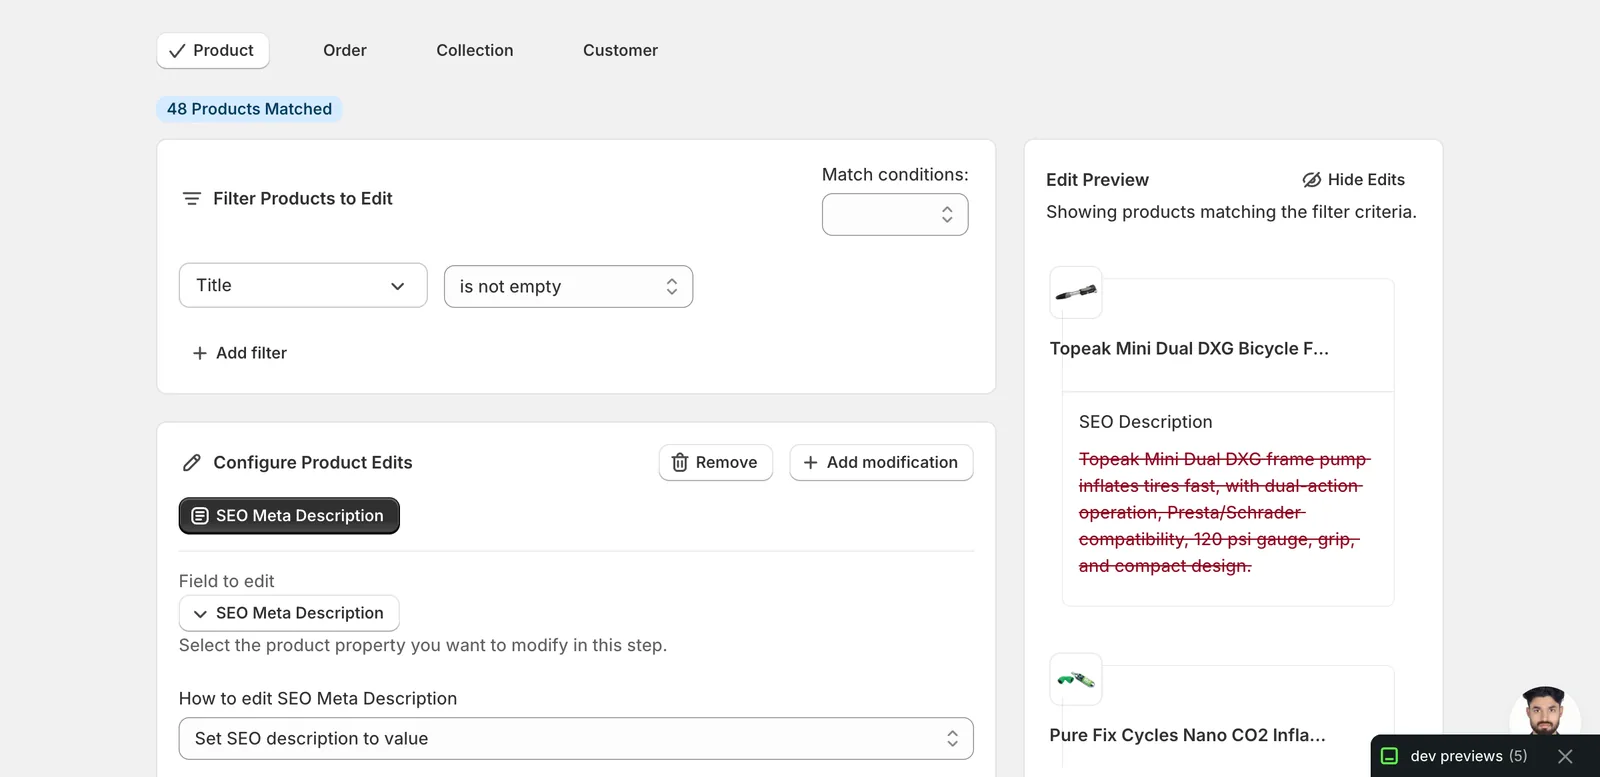1600x777 pixels.
Task: Open the dev previews (5) panel
Action: click(1468, 757)
